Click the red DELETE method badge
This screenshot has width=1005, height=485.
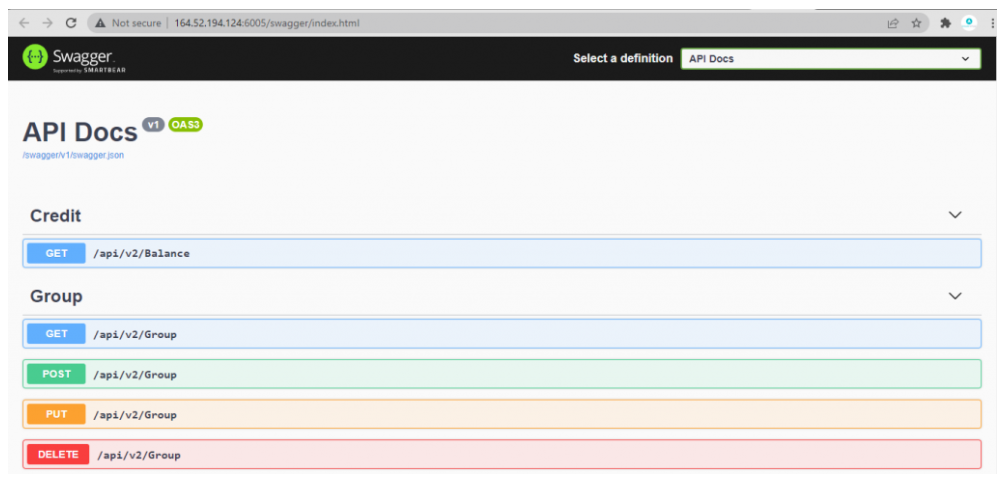click(x=58, y=454)
